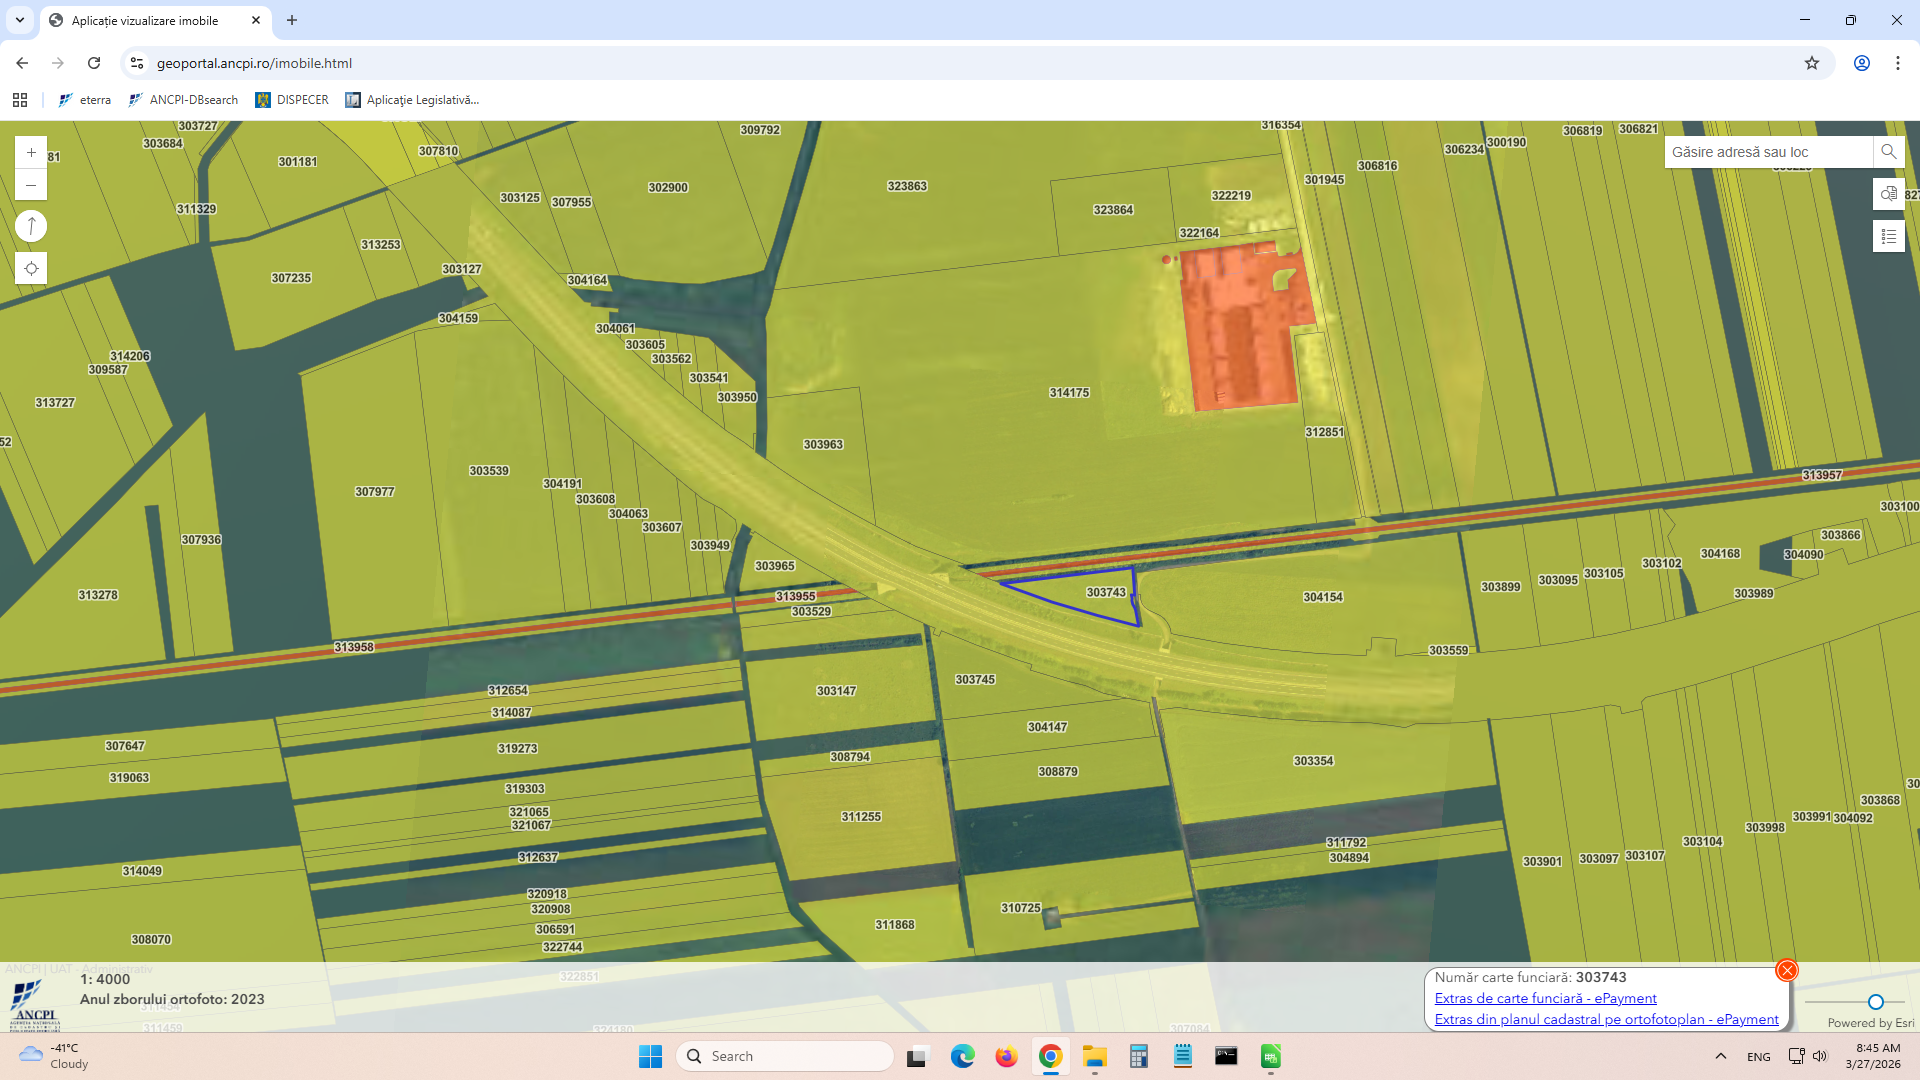Open File Explorer from the taskbar
Image resolution: width=1920 pixels, height=1080 pixels.
click(x=1094, y=1056)
